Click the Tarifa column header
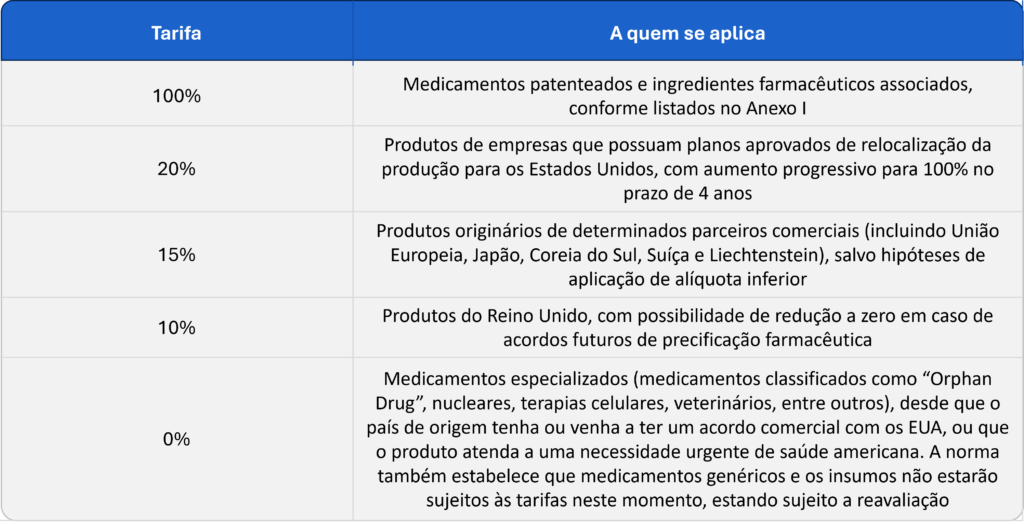Viewport: 1024px width, 524px height. 176,33
